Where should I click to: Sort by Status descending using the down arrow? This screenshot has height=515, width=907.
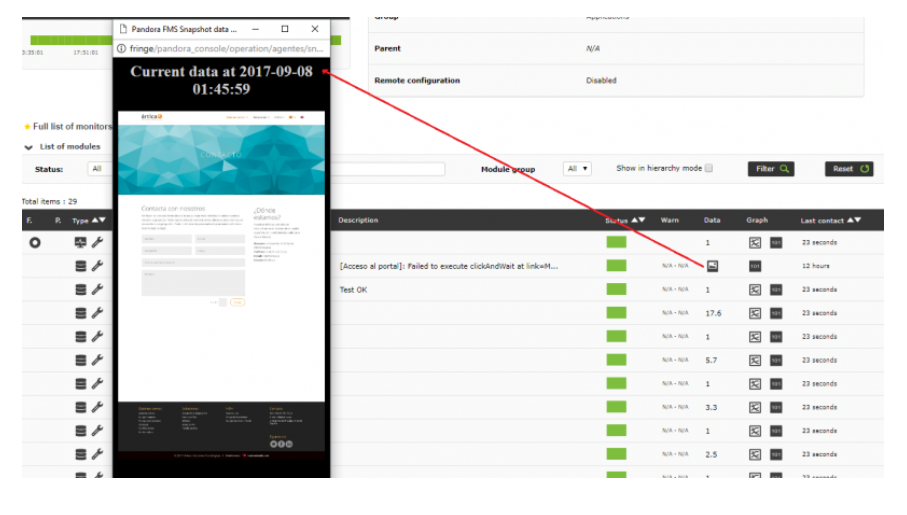pos(641,220)
